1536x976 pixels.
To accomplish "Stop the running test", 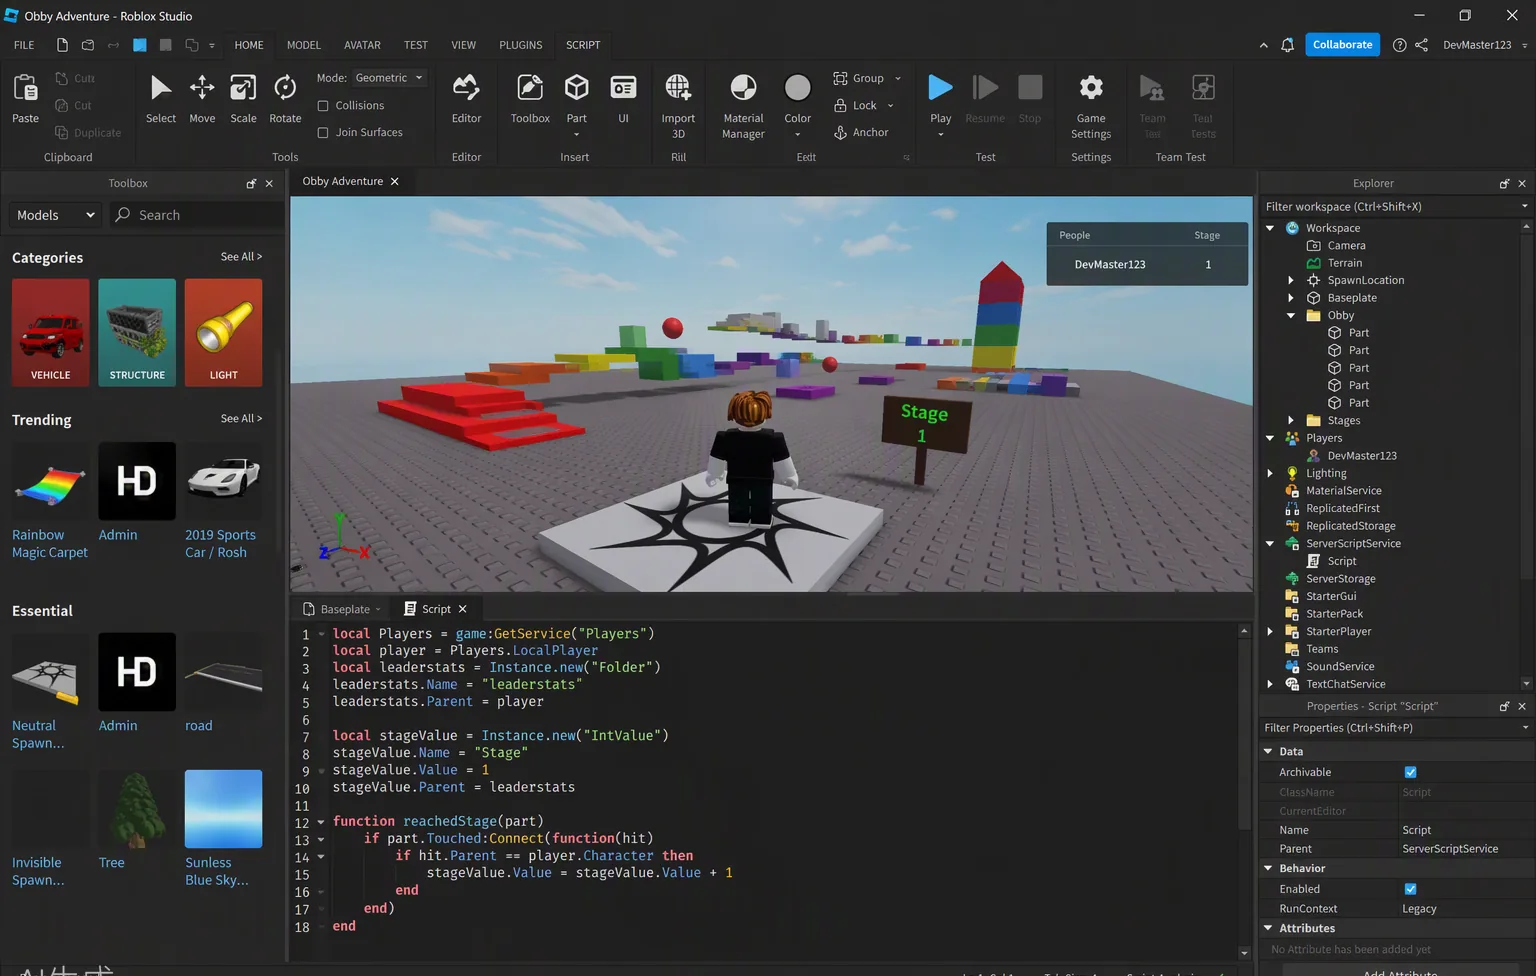I will 1030,99.
